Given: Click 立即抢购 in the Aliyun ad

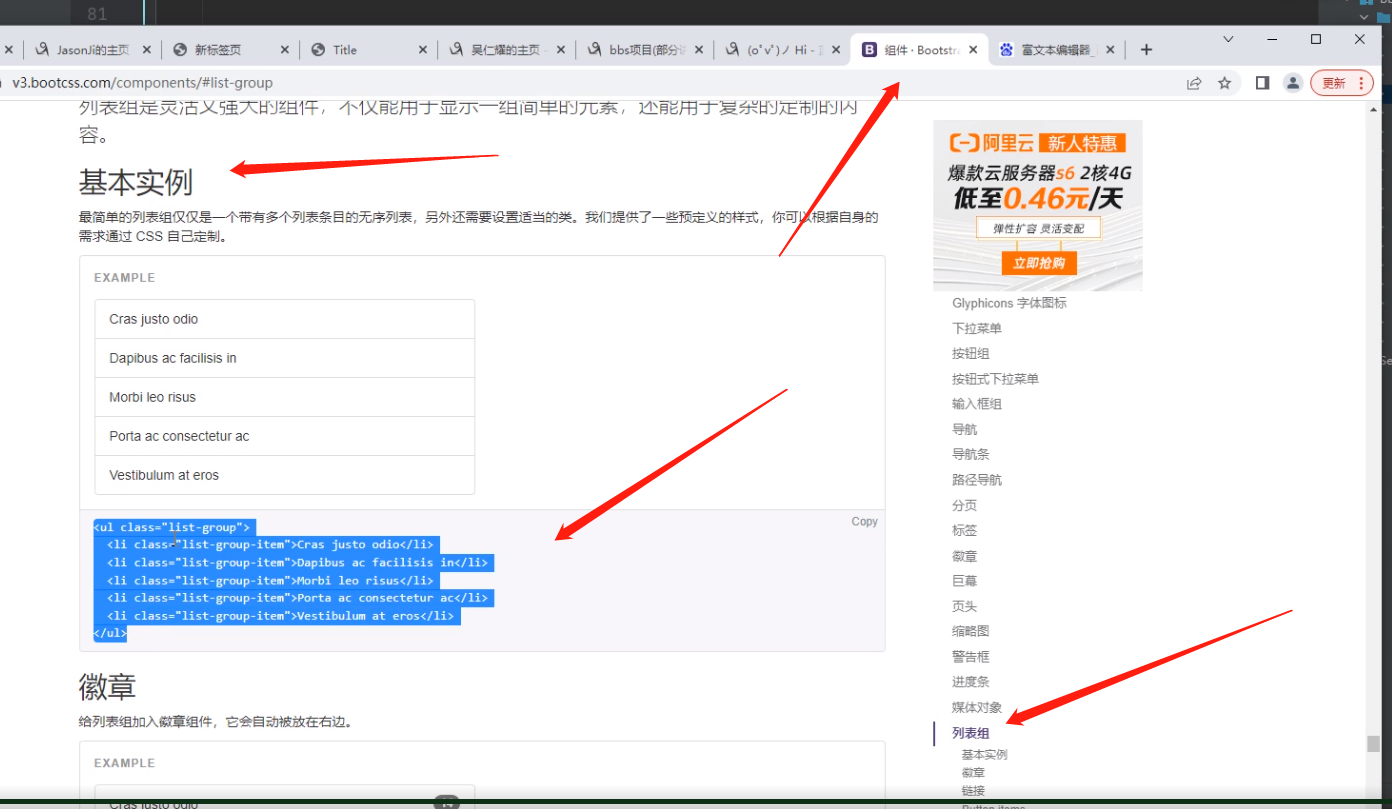Looking at the screenshot, I should click(x=1039, y=263).
